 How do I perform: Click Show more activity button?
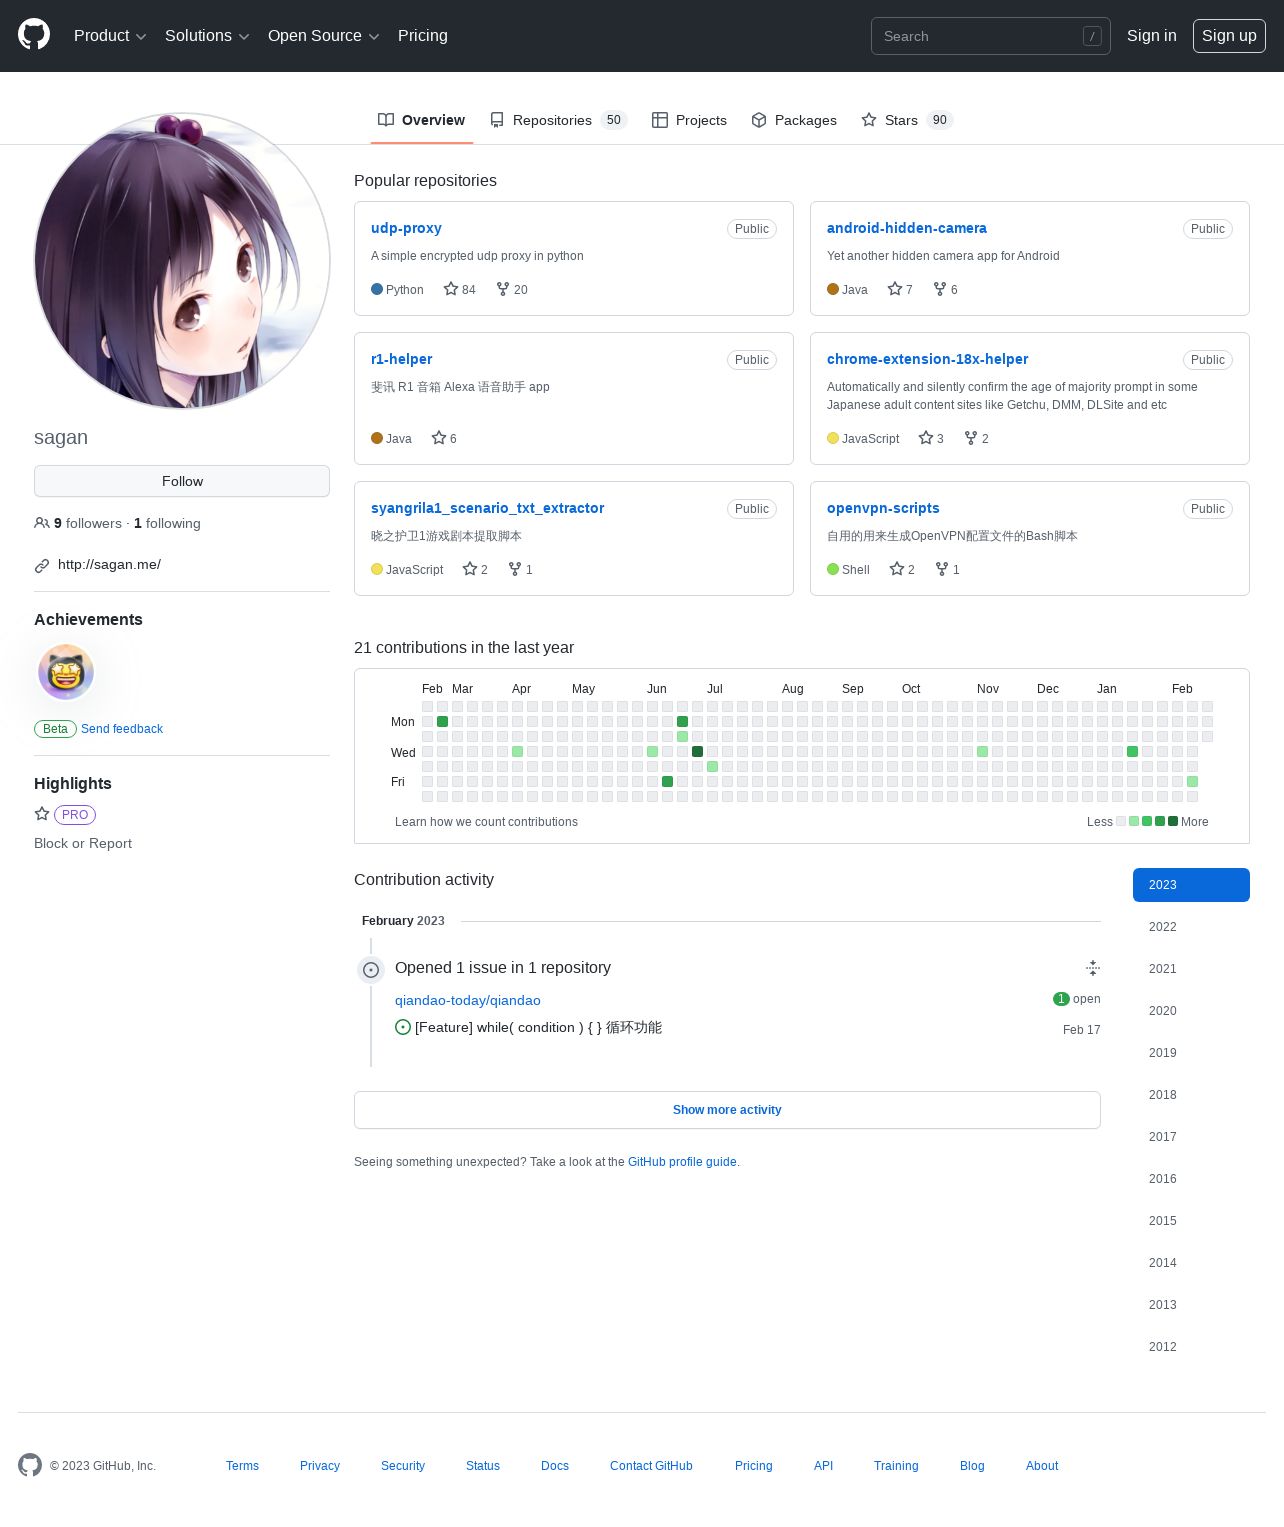coord(727,1110)
